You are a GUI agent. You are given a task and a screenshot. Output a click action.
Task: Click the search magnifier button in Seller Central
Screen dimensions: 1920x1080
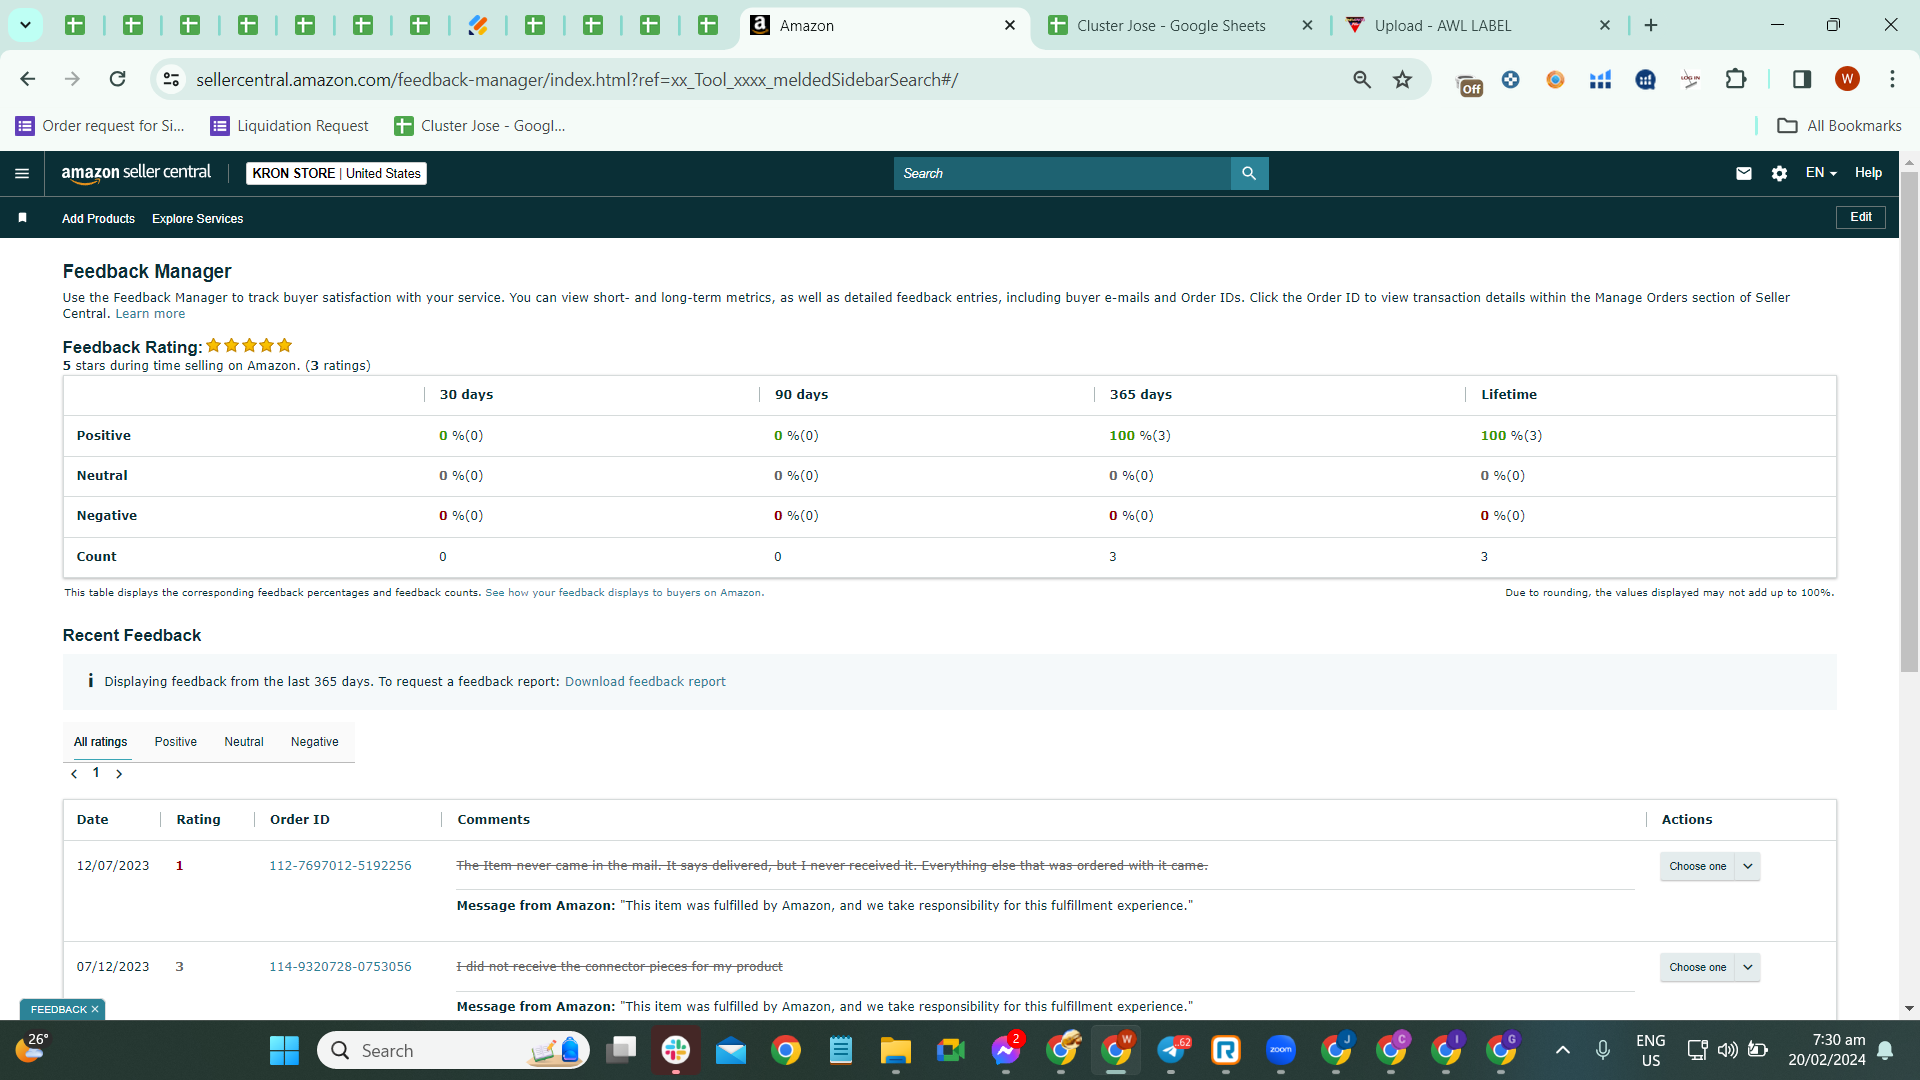click(x=1249, y=173)
